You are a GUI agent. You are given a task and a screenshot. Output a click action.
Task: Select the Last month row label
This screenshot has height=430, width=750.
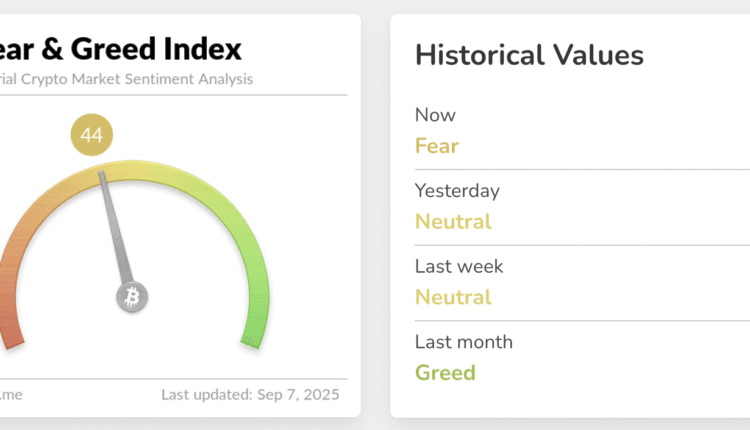click(464, 342)
